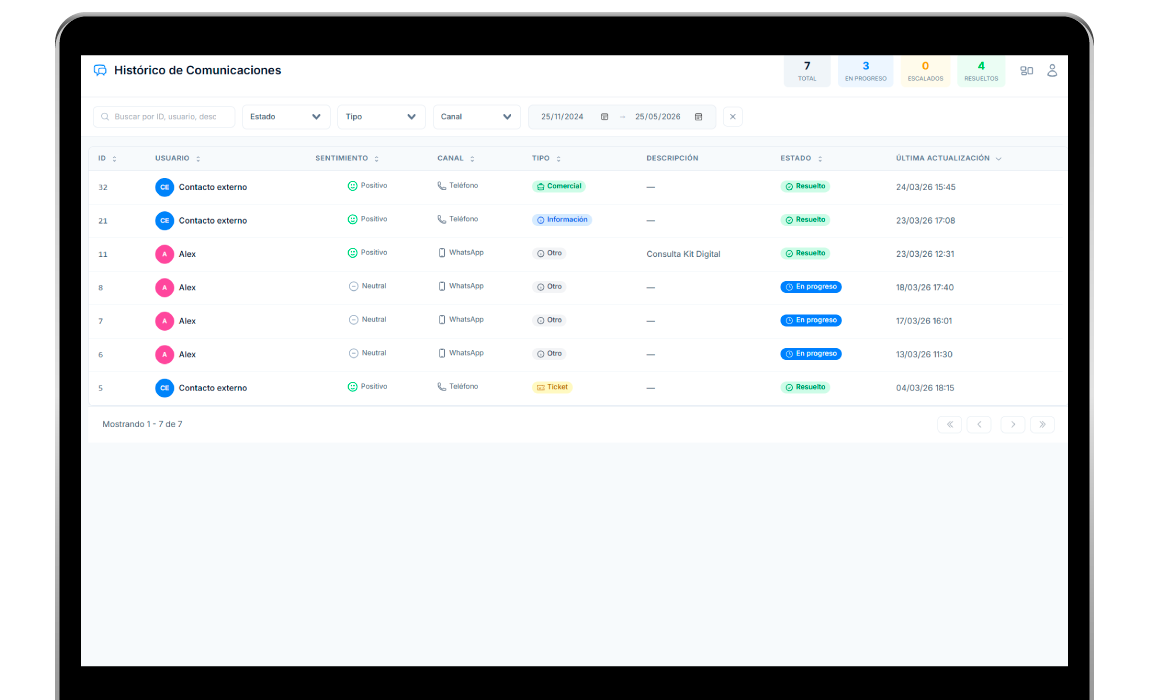Sort by Última Actualización column

[x=948, y=159]
